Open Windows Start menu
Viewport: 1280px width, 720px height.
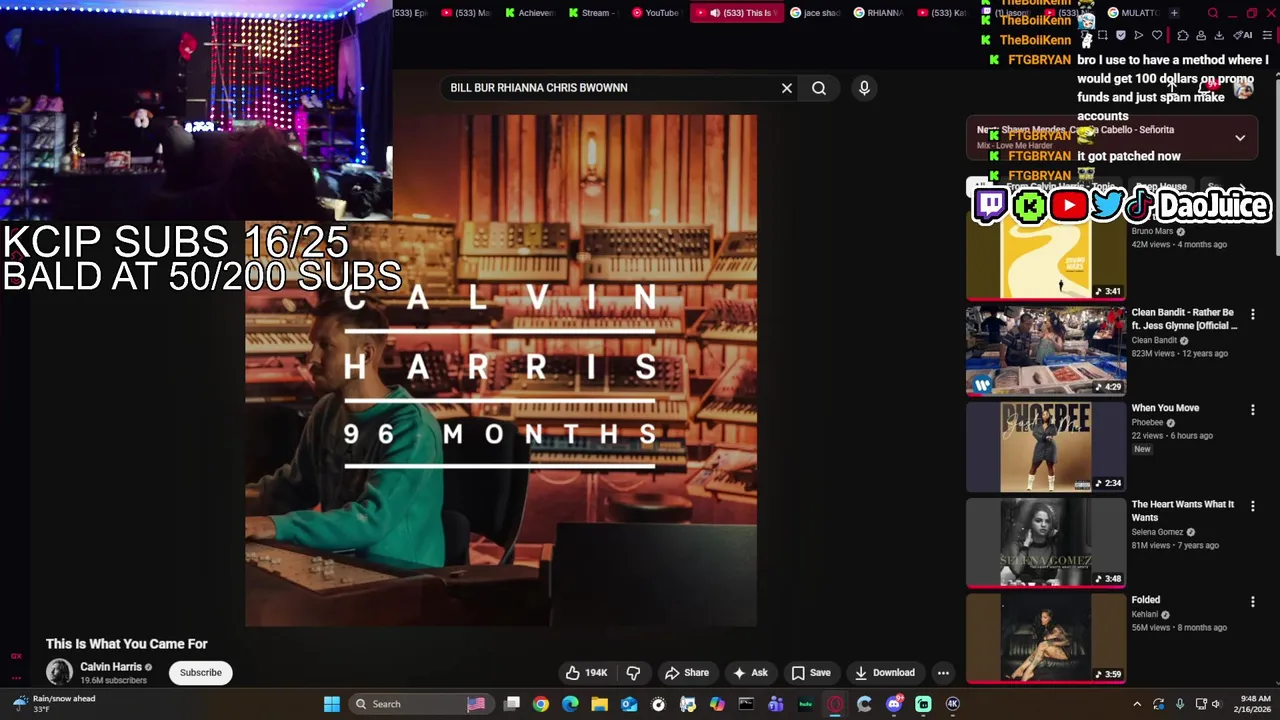pyautogui.click(x=332, y=704)
